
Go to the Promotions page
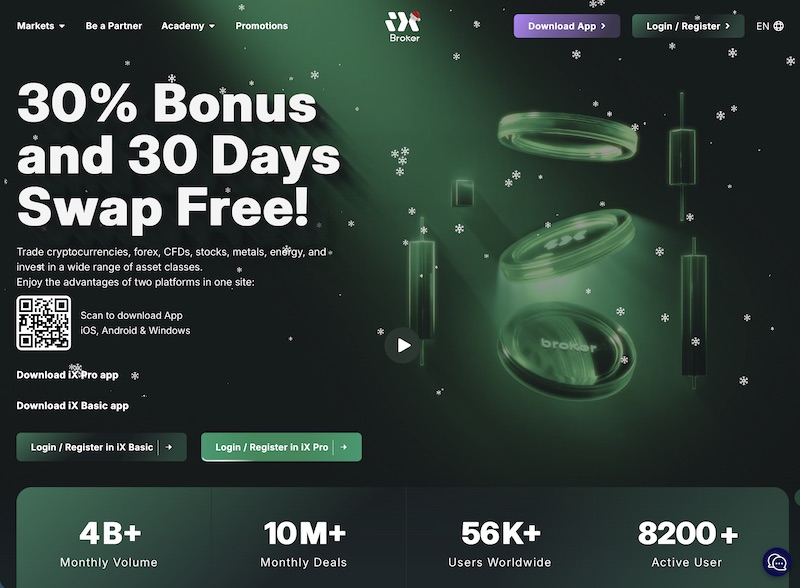(x=262, y=26)
